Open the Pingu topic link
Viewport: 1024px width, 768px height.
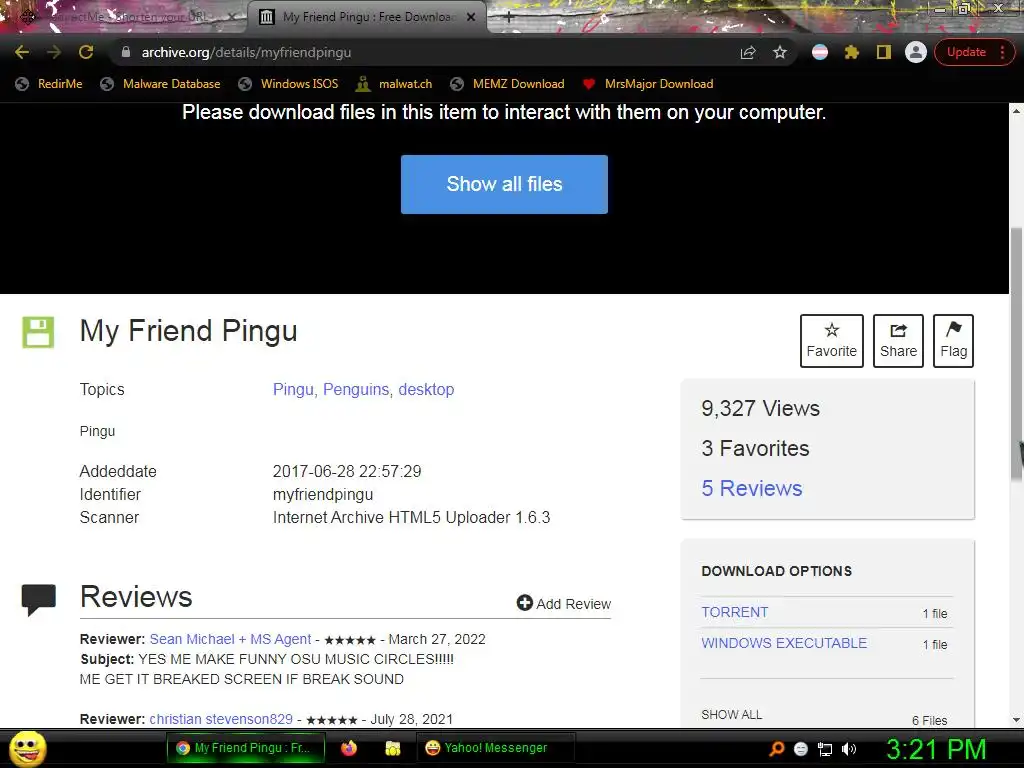293,389
